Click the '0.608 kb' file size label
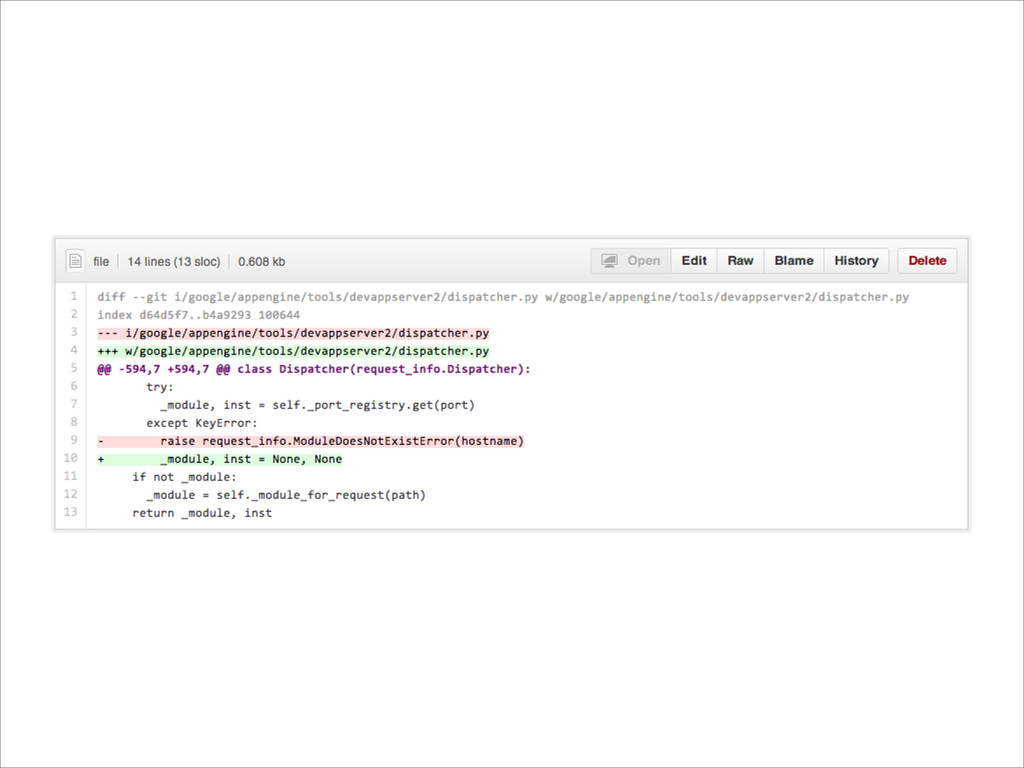The image size is (1024, 768). (261, 262)
